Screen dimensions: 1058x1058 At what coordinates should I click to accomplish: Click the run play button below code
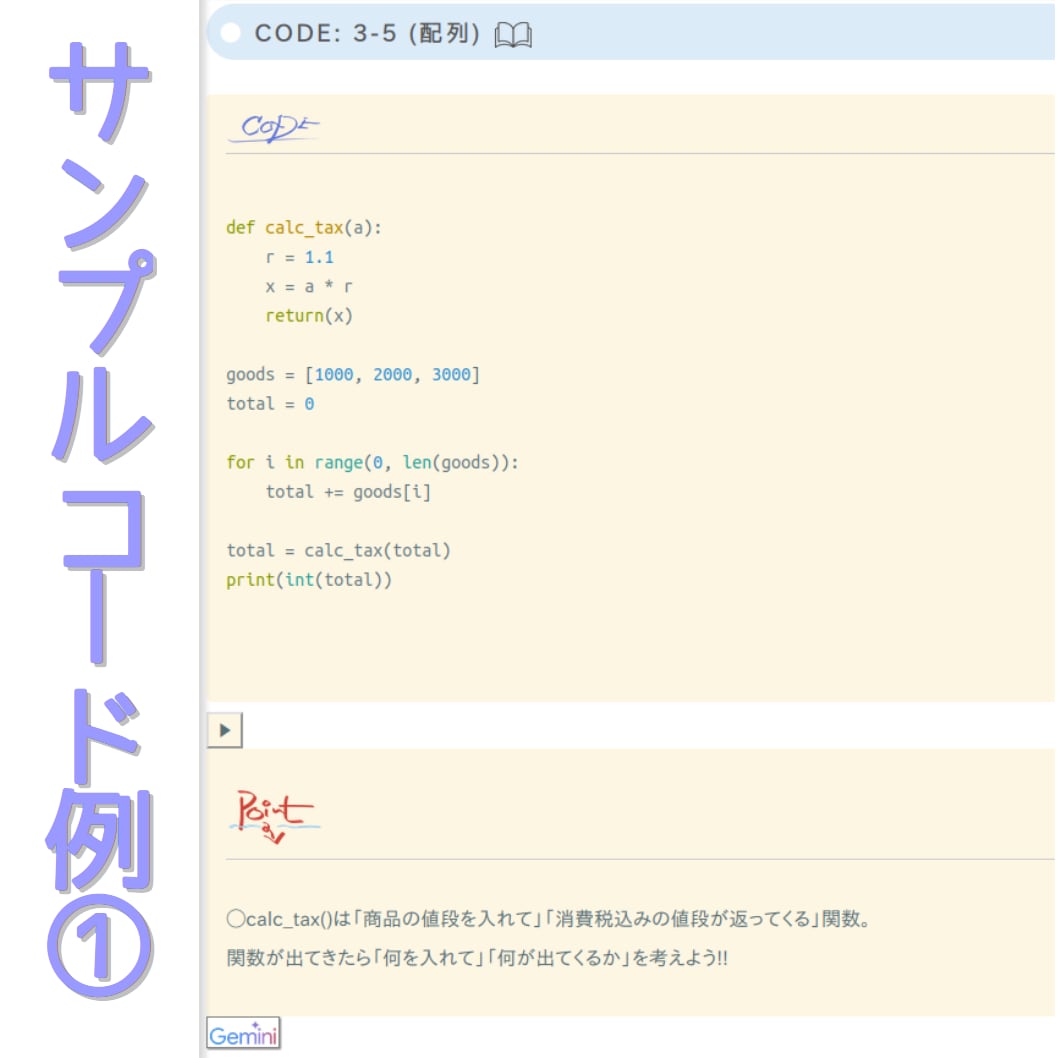point(225,730)
